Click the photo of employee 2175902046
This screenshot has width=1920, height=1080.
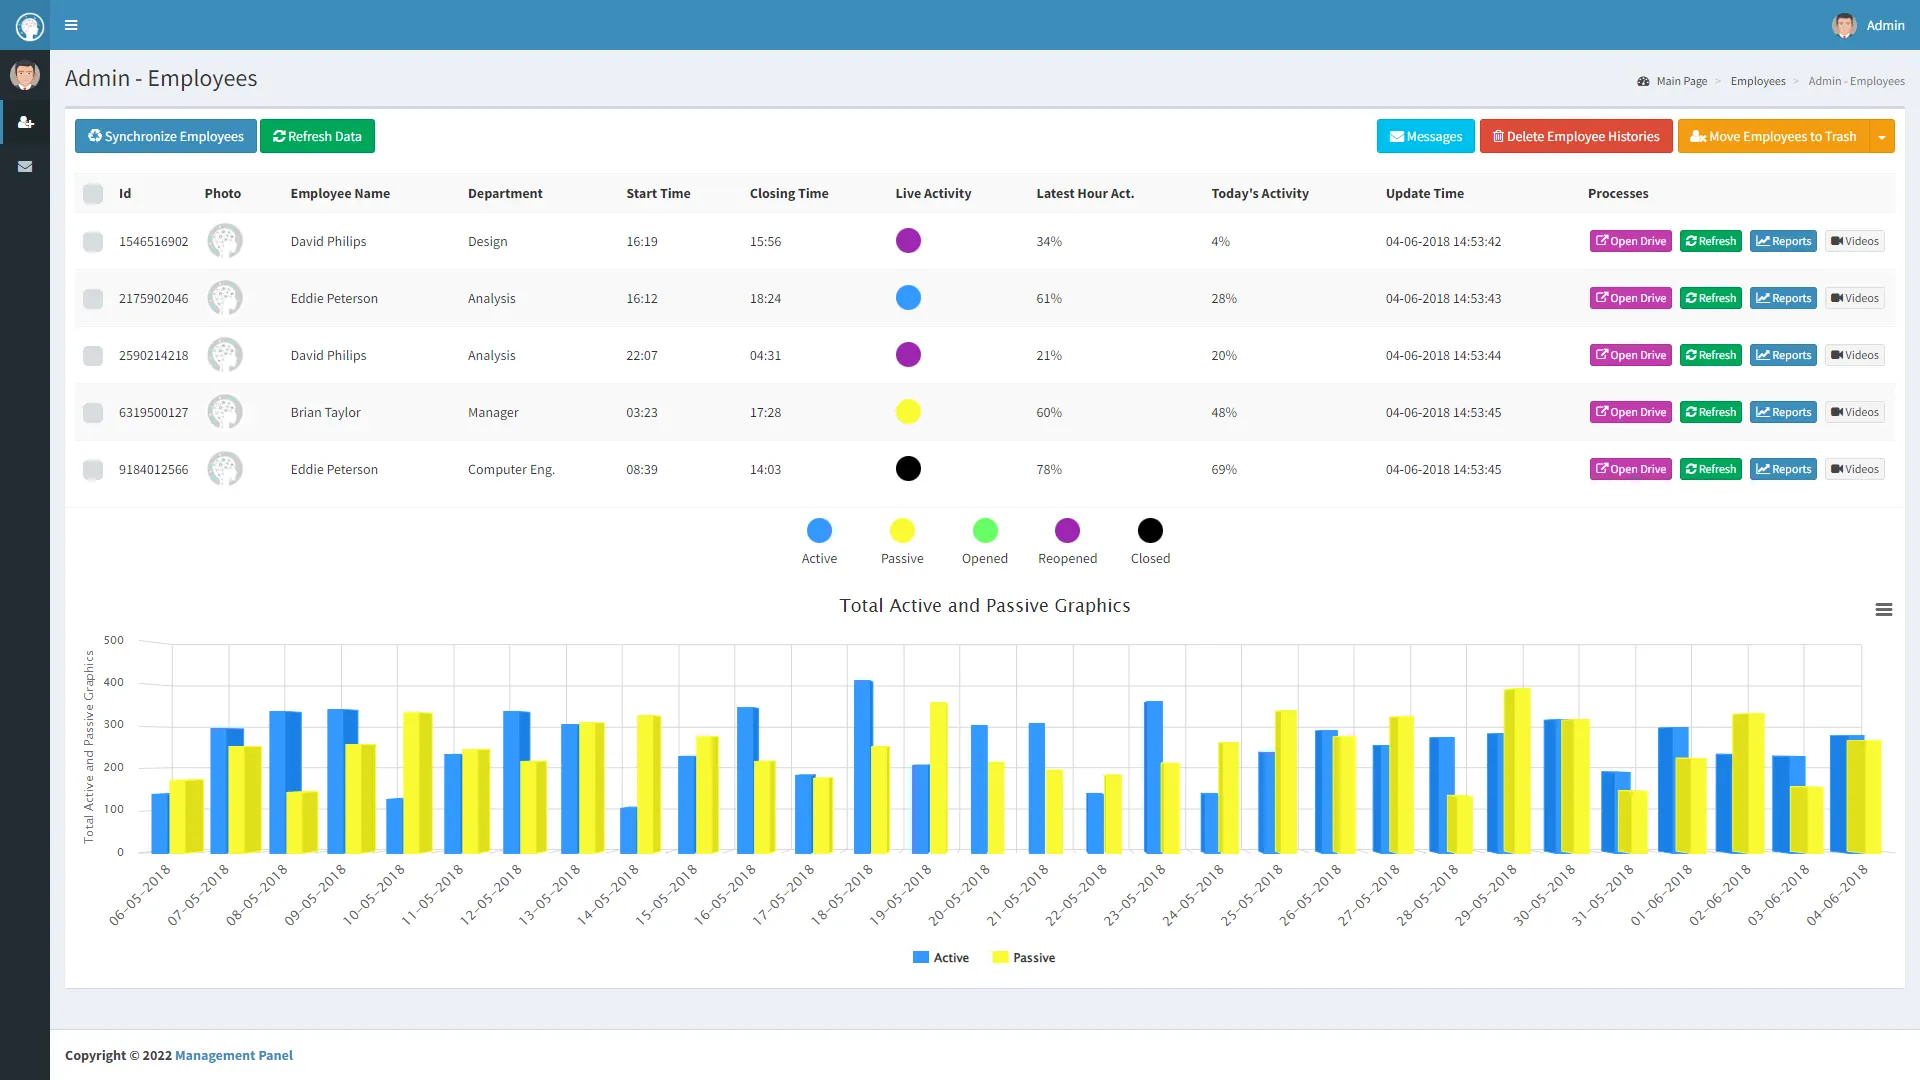click(x=225, y=298)
